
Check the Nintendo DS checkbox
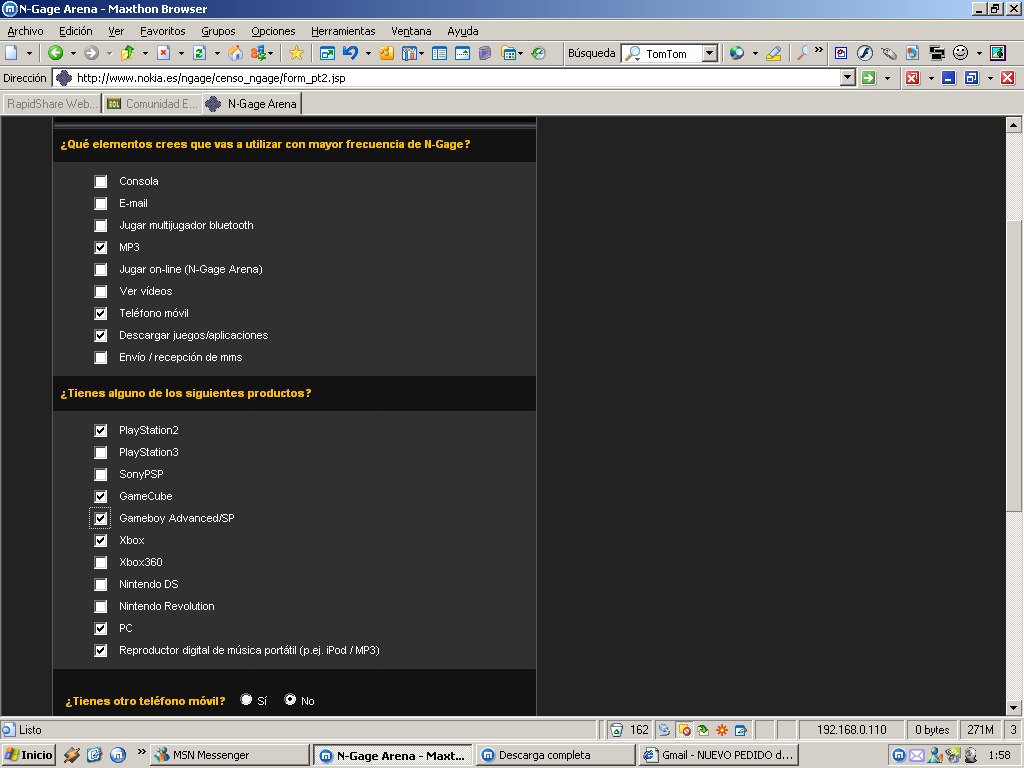click(101, 584)
